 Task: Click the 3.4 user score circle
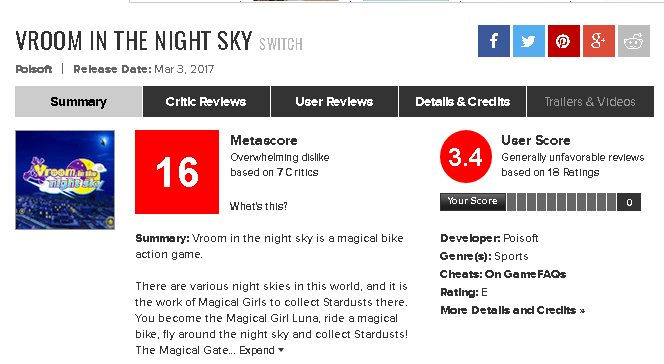click(466, 157)
